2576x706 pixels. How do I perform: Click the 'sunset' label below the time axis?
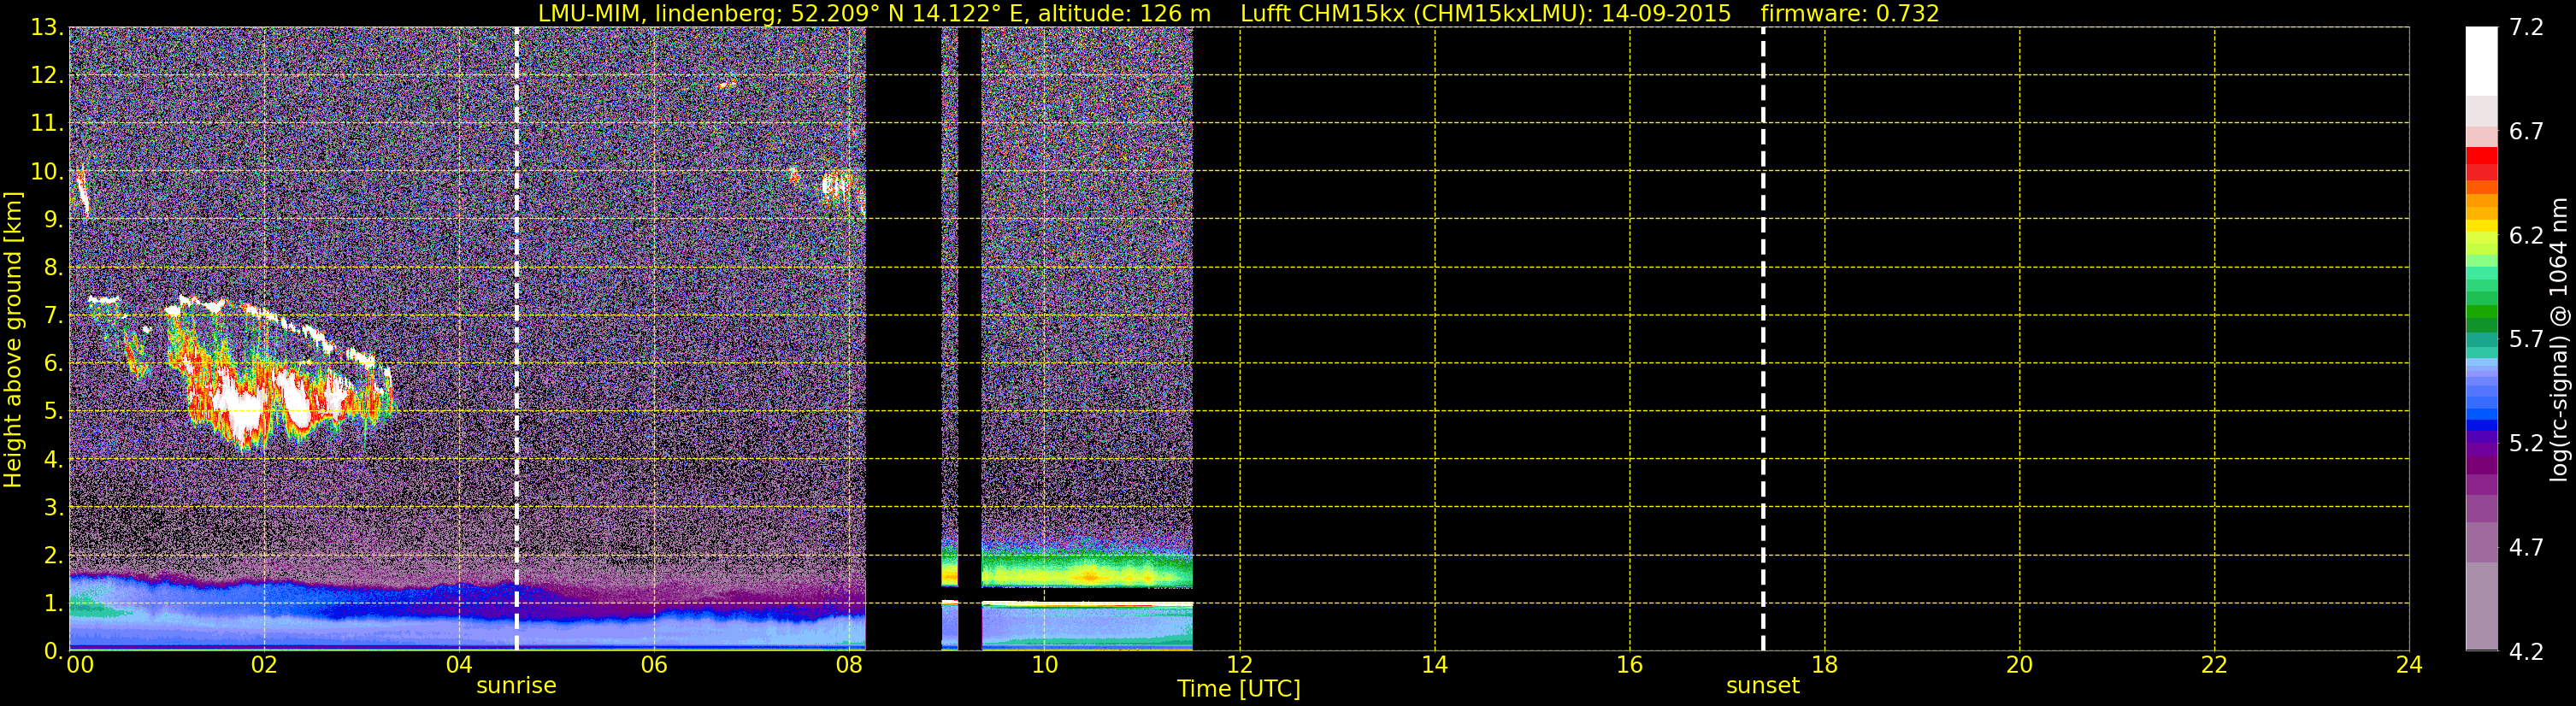[1762, 685]
